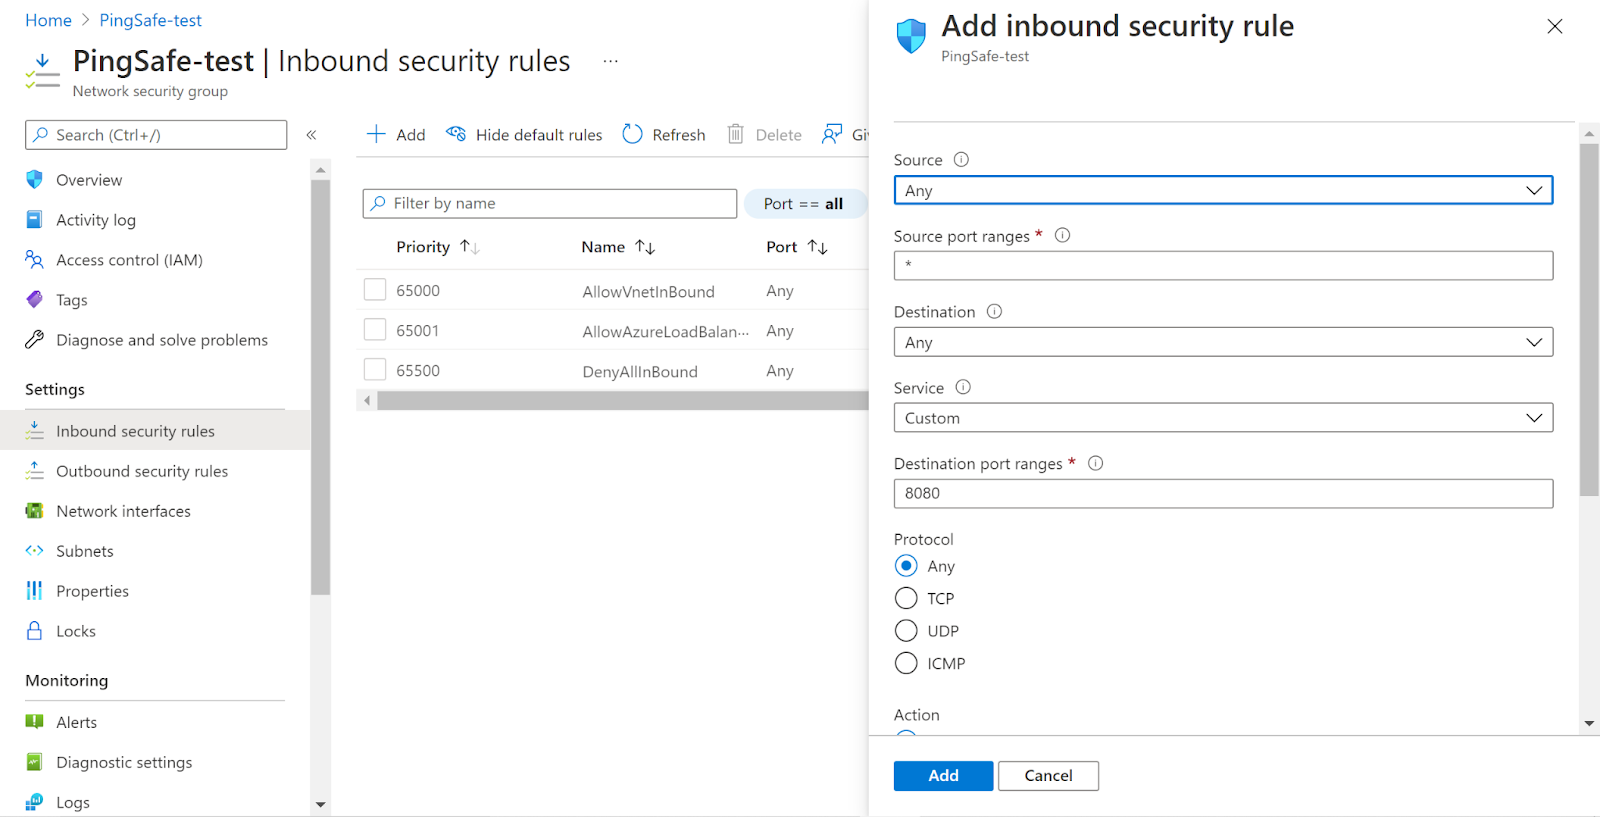Viewport: 1600px width, 817px height.
Task: Go to Outbound security rules
Action: point(141,471)
